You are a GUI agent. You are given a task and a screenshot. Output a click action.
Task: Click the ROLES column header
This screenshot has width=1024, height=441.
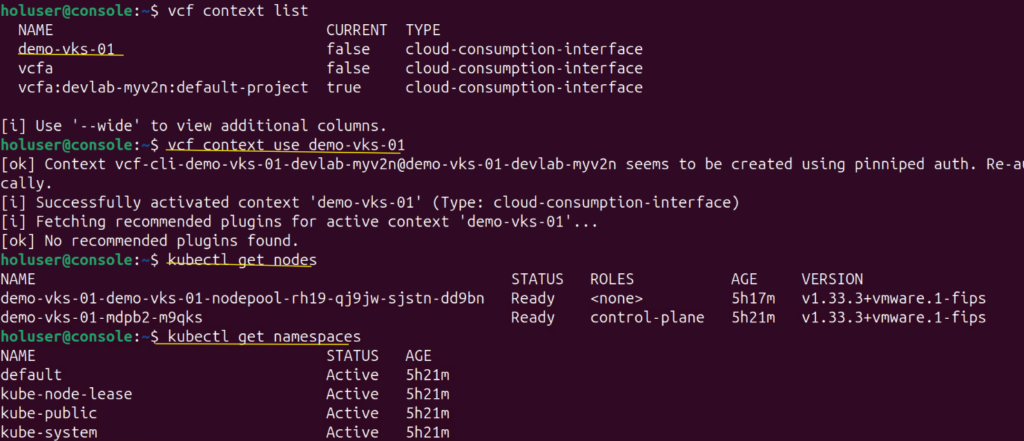tap(614, 279)
